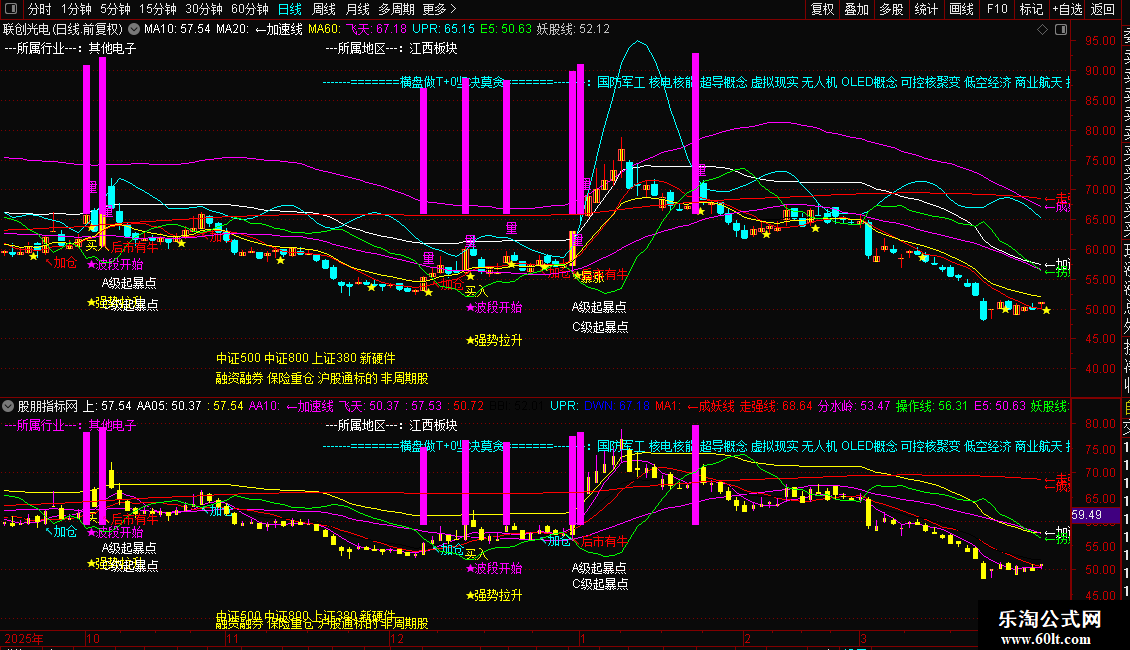Click the 叠加 overlay button
Screen dimensions: 1130x650
[857, 9]
